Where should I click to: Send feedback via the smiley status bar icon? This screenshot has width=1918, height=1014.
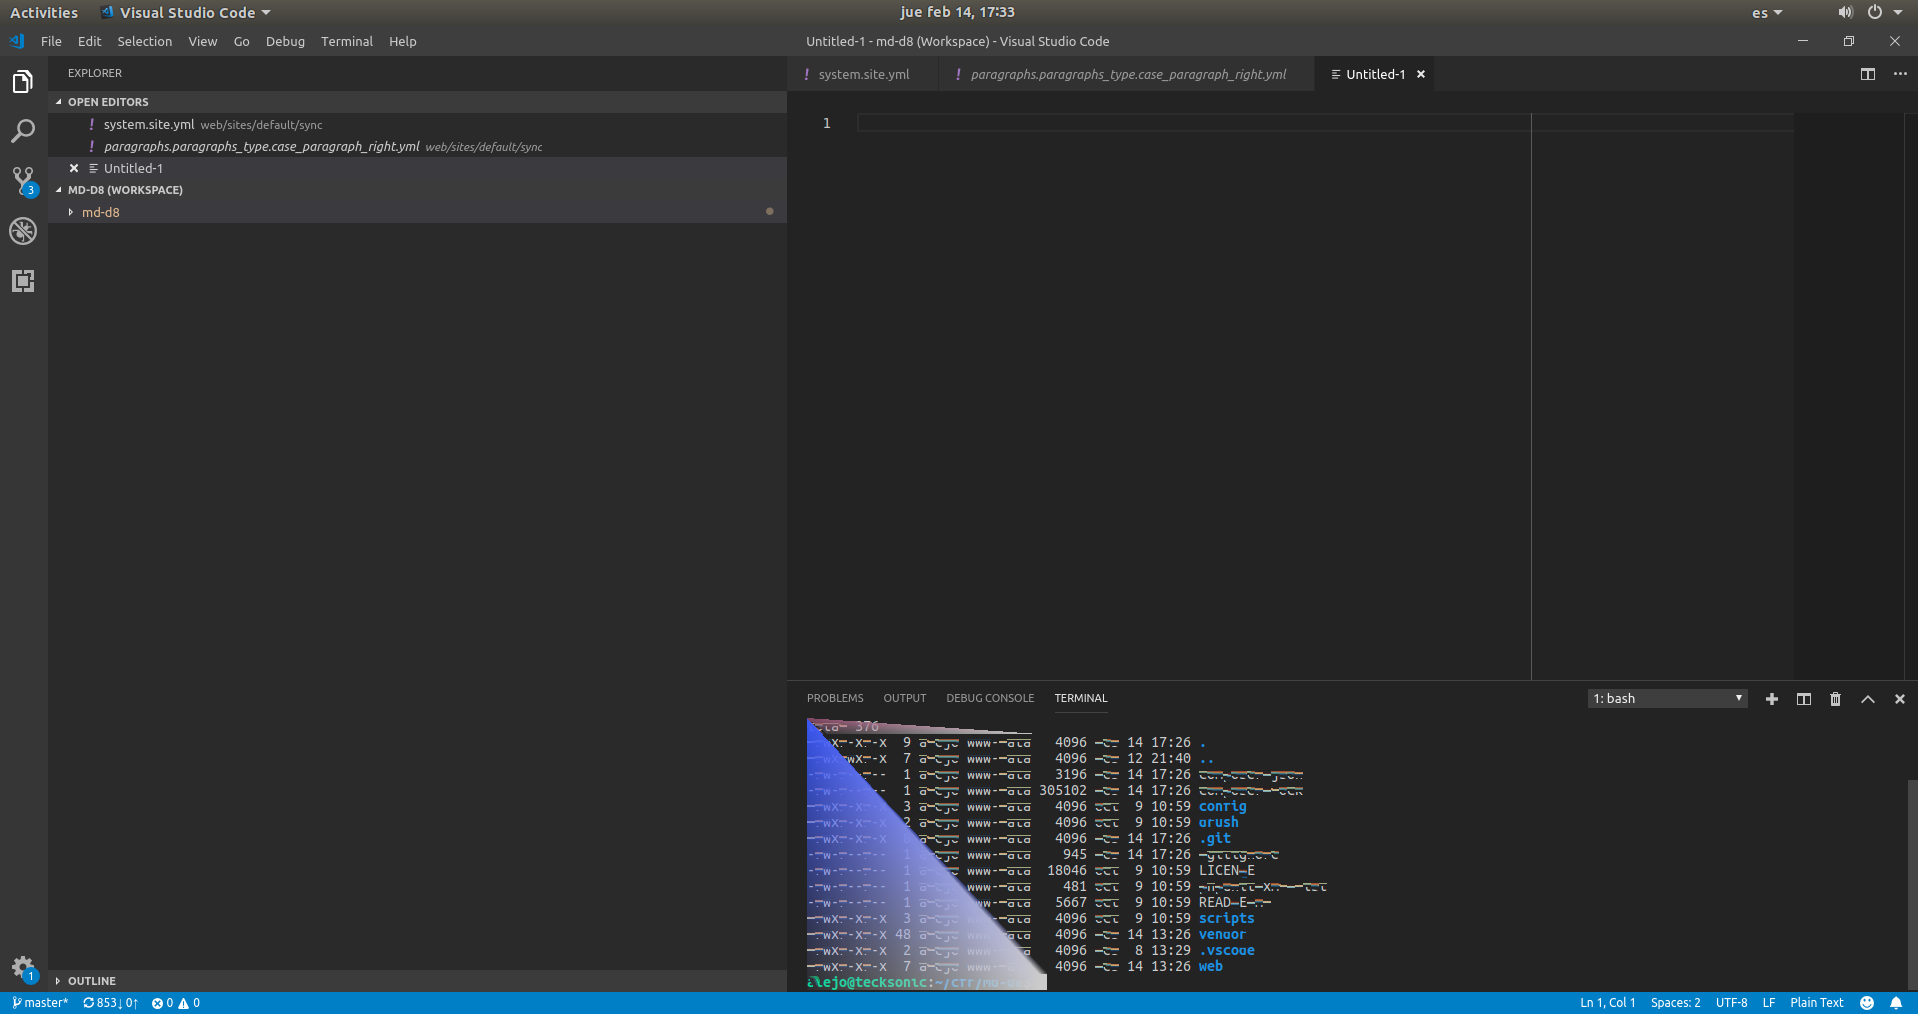click(1865, 1002)
